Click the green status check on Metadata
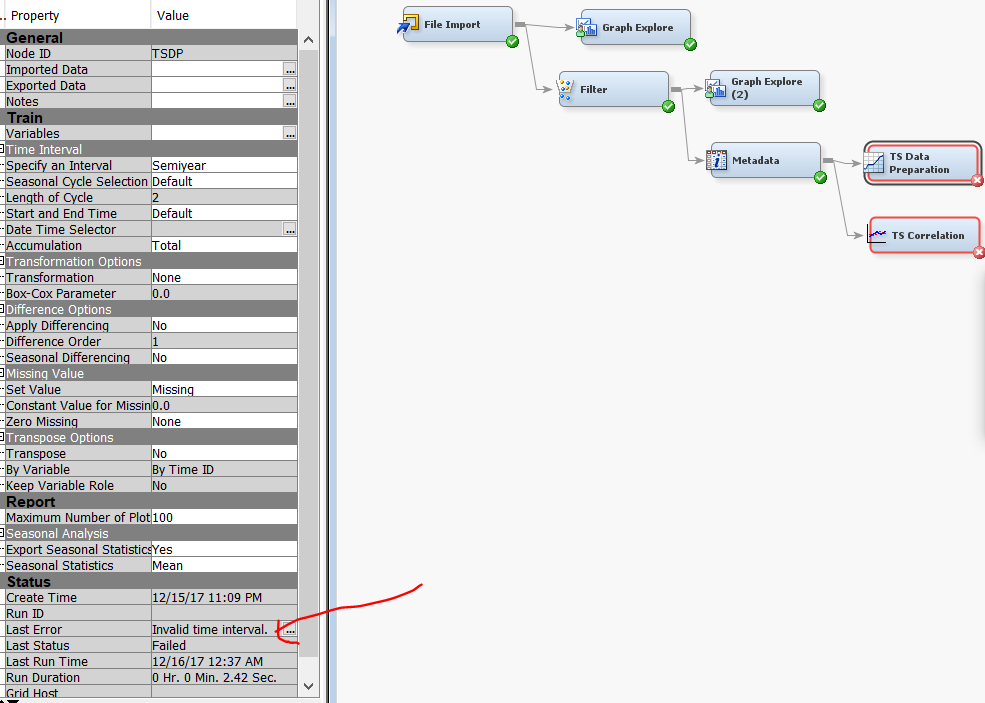 (819, 177)
